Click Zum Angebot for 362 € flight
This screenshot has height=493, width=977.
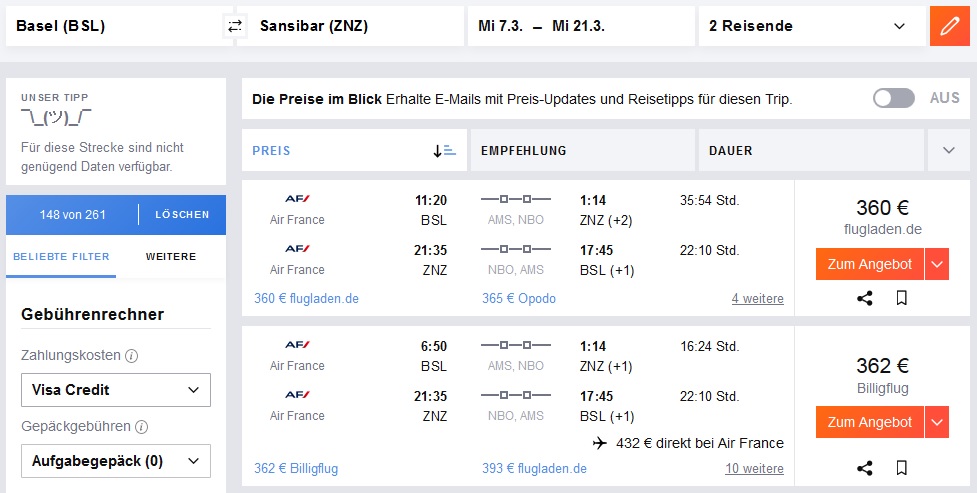[870, 422]
